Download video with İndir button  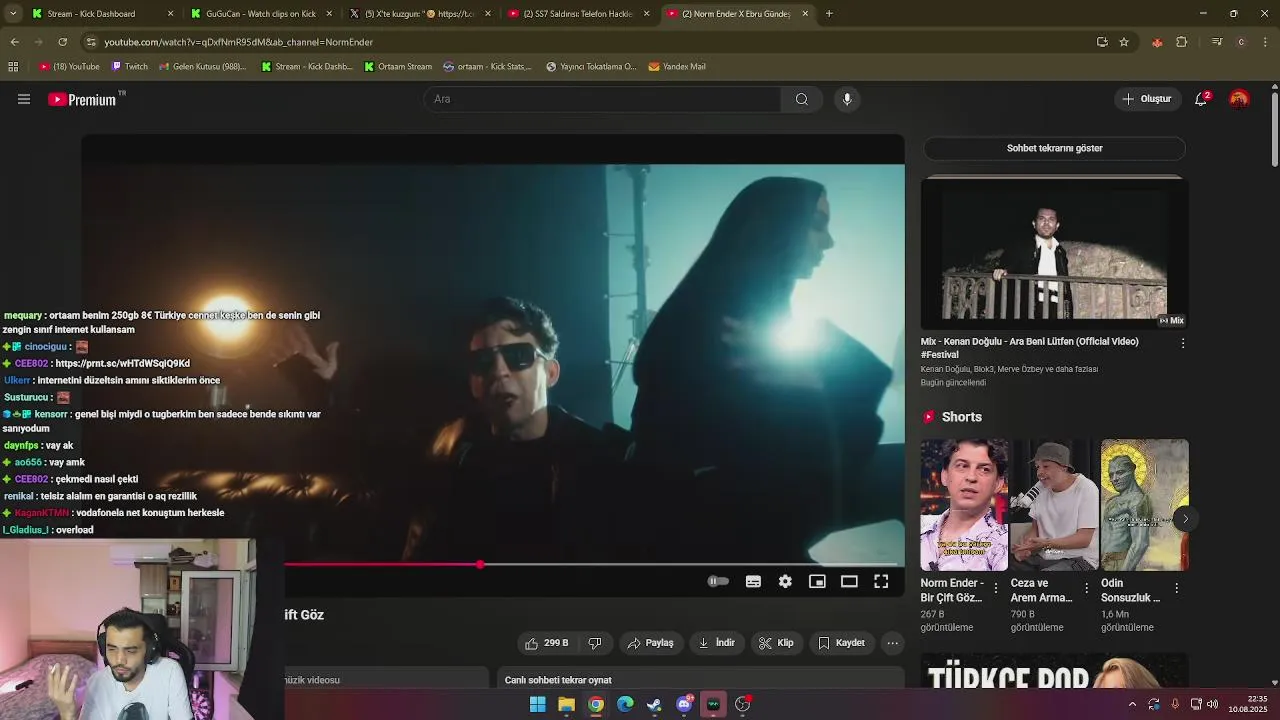(x=716, y=643)
